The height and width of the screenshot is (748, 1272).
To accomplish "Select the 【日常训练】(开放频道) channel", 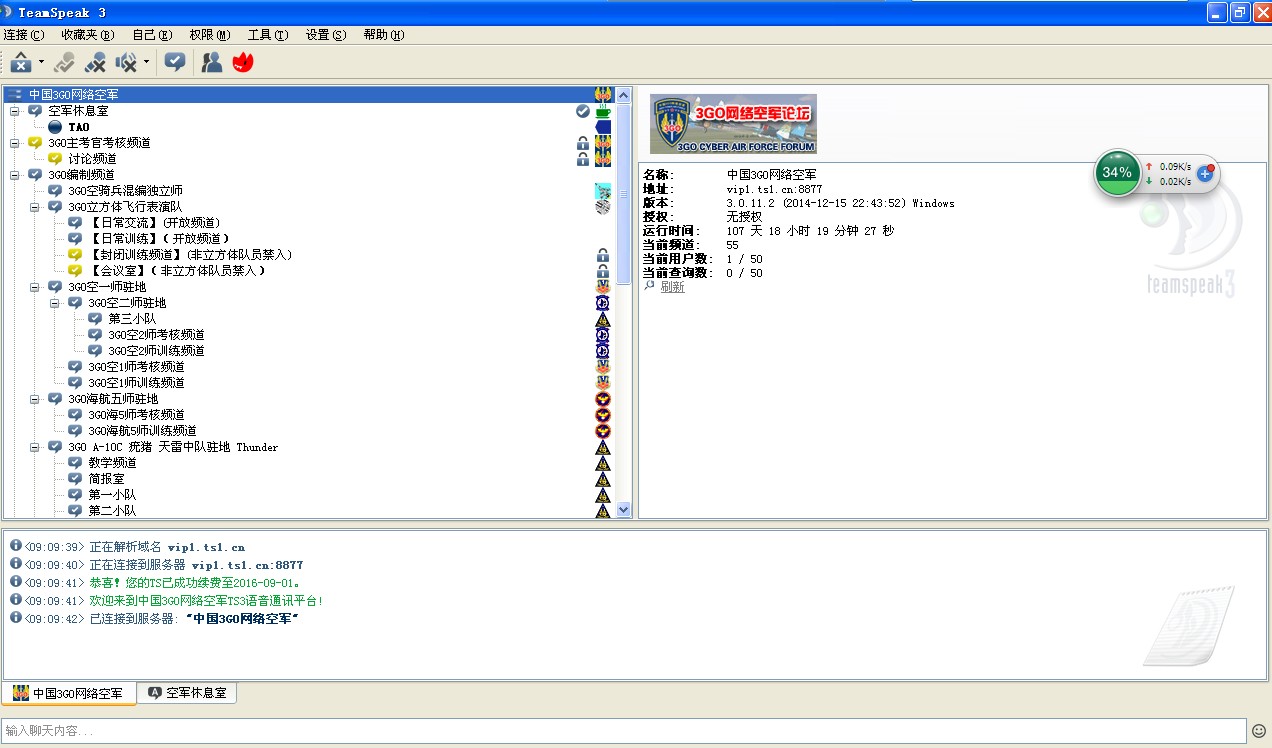I will pos(158,239).
